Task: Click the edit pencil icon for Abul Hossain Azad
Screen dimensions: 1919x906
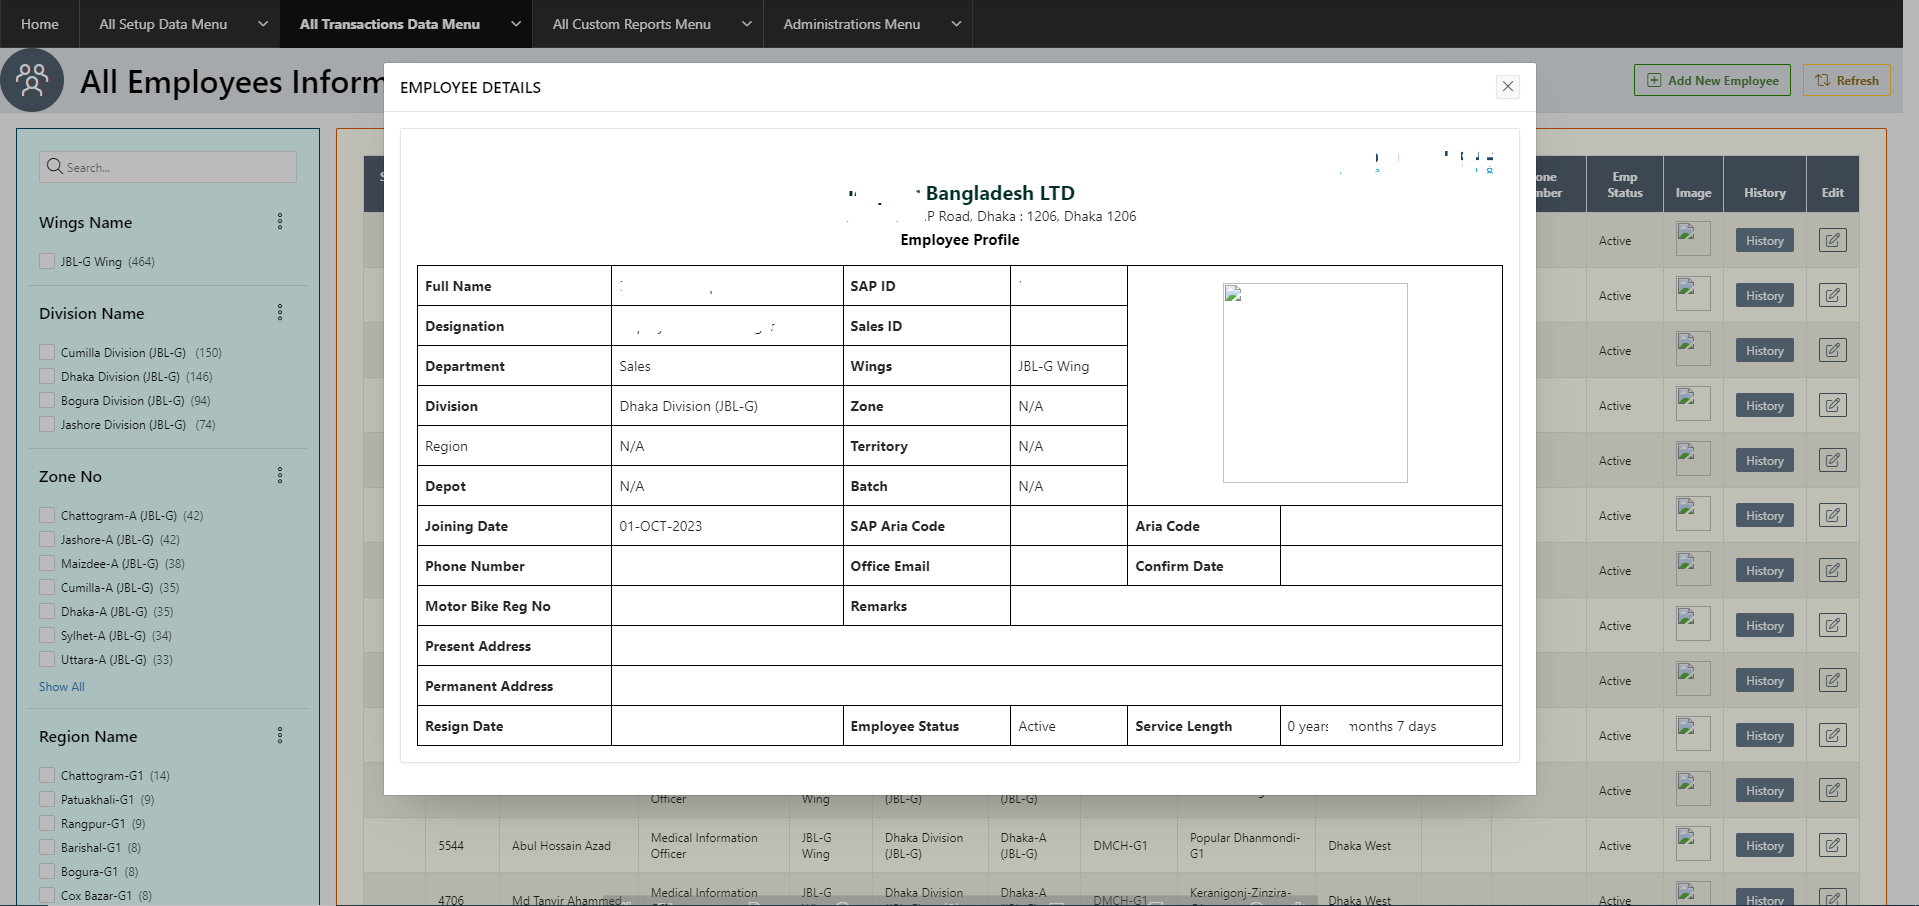Action: [1832, 845]
